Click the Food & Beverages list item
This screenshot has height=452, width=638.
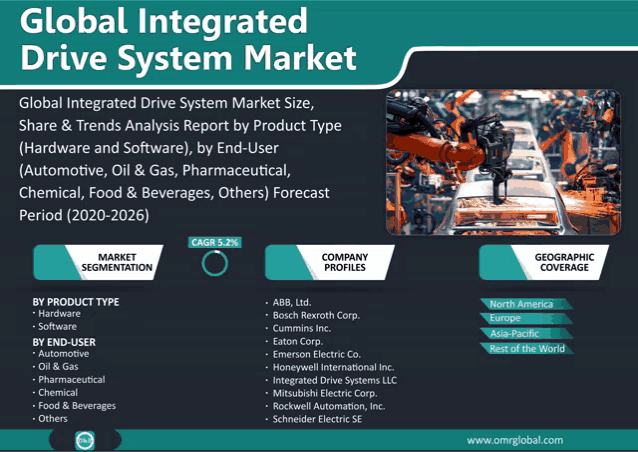pos(77,406)
